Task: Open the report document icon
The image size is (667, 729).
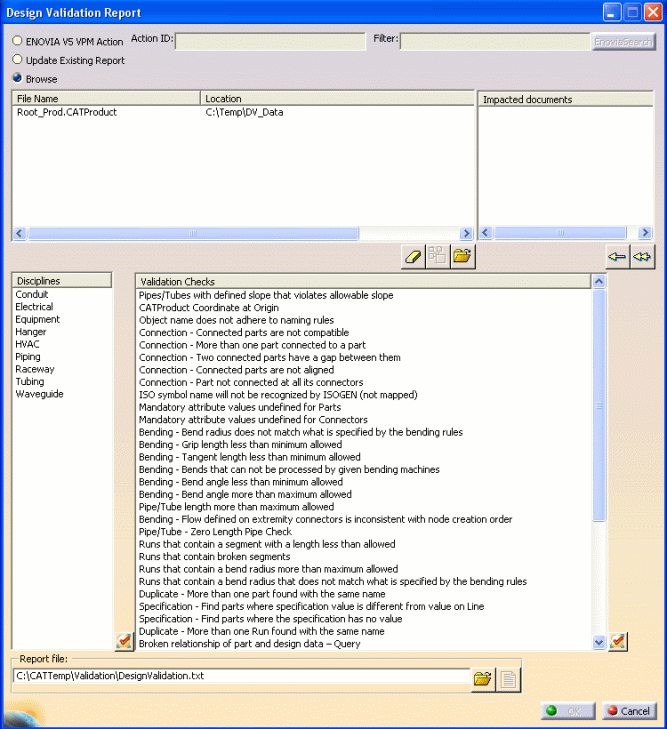Action: coord(509,679)
